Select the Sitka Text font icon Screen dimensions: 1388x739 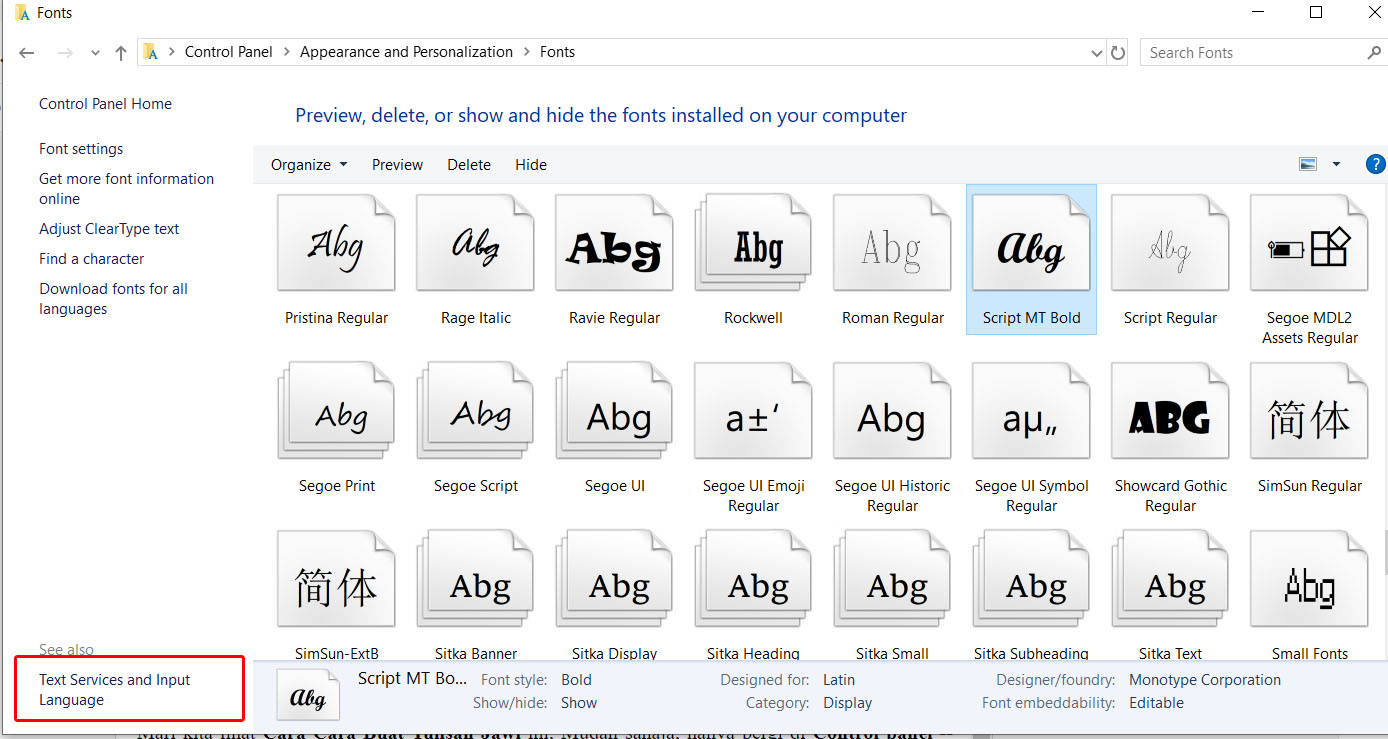1170,579
